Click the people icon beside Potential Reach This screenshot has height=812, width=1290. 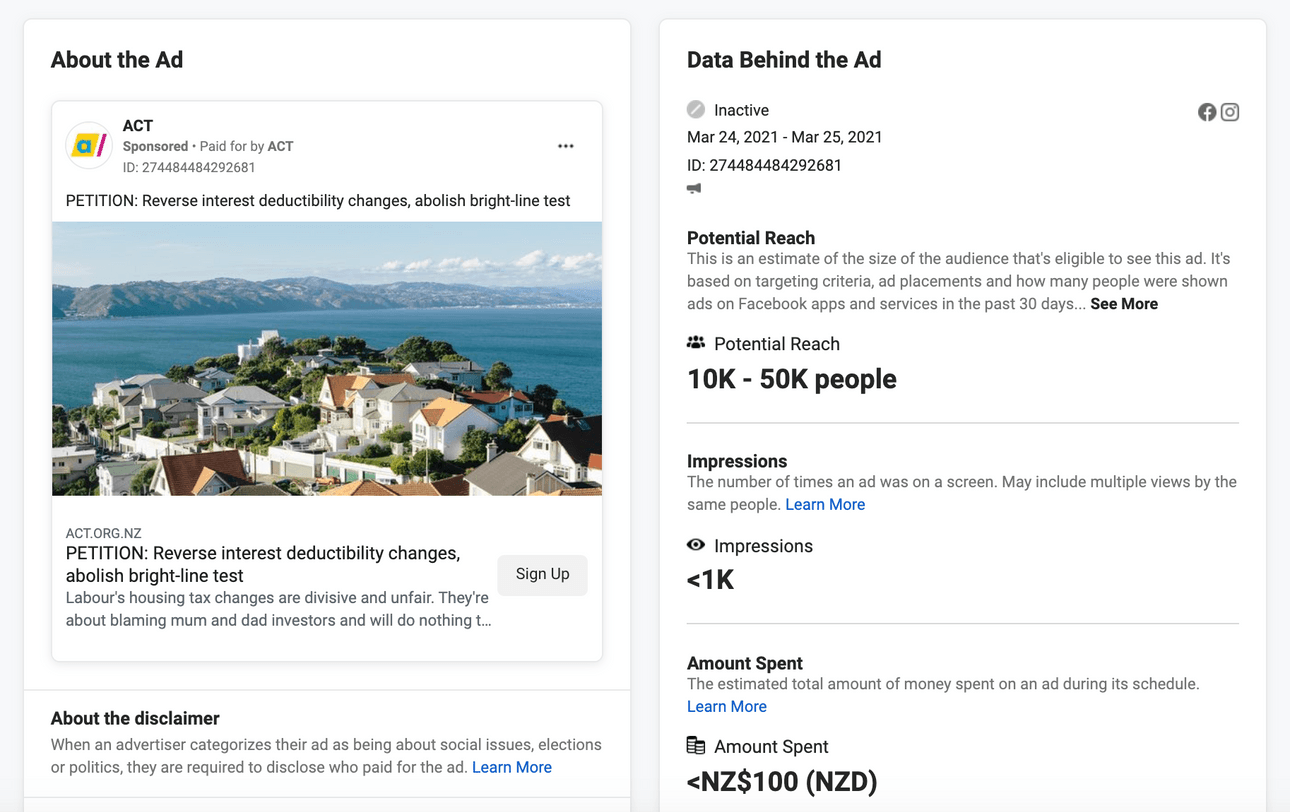[x=696, y=343]
